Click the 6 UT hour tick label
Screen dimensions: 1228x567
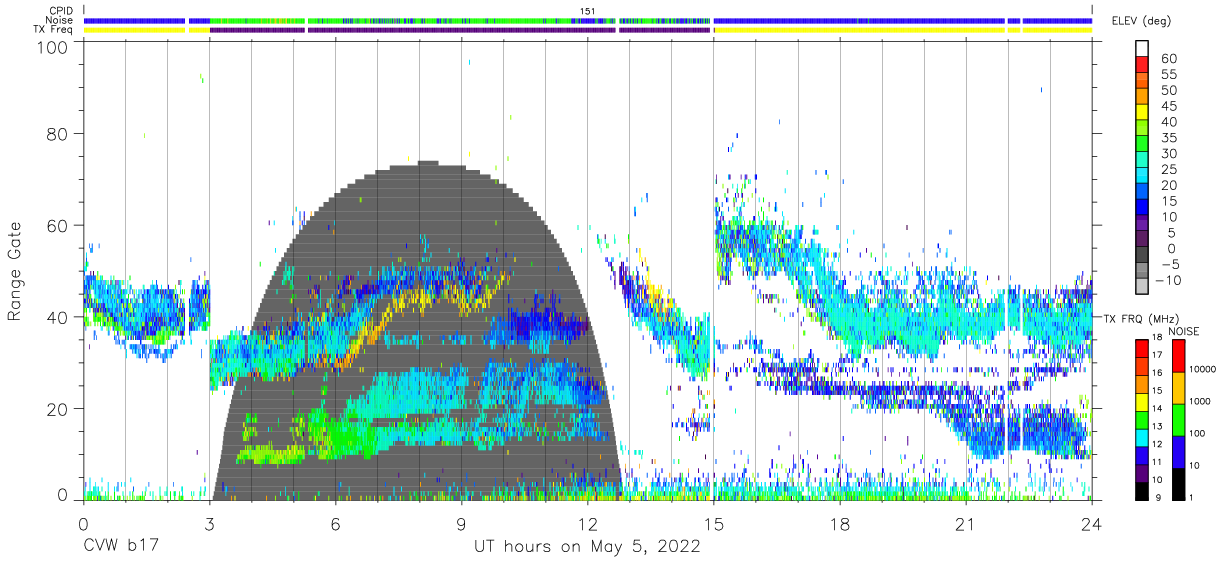336,525
